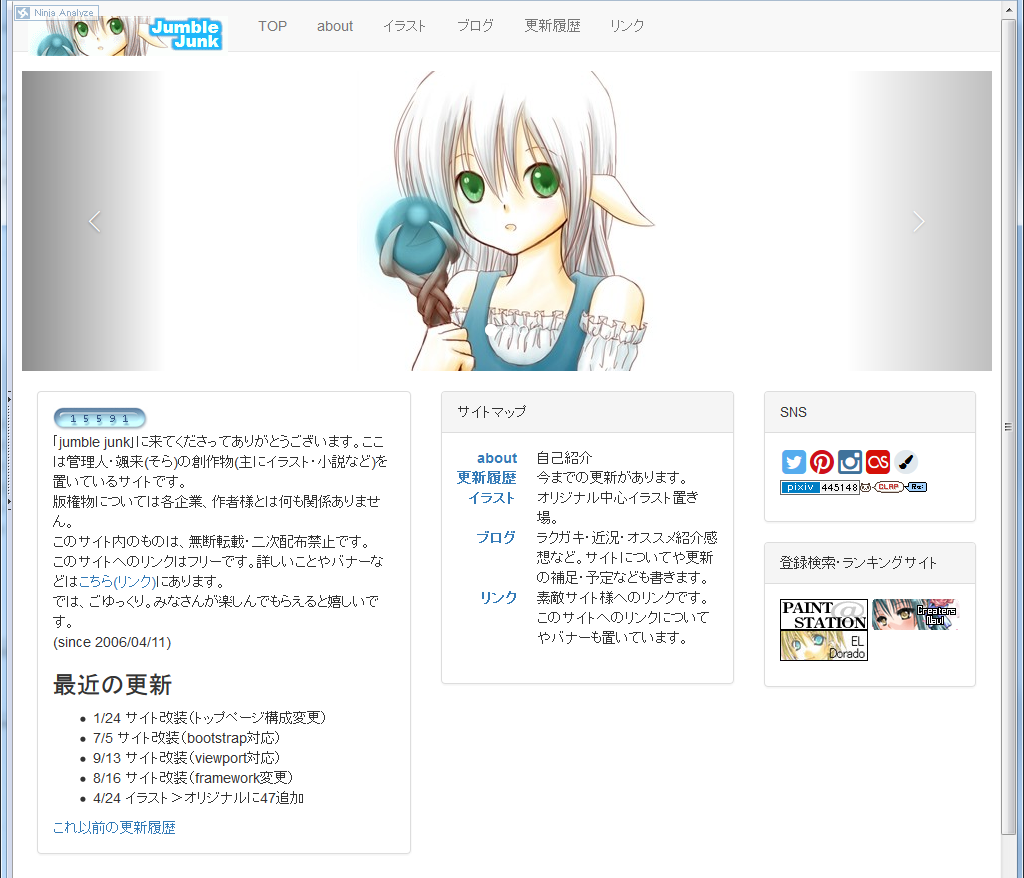Follow the こちら(リンク) link in intro text
1024x878 pixels.
tap(118, 581)
